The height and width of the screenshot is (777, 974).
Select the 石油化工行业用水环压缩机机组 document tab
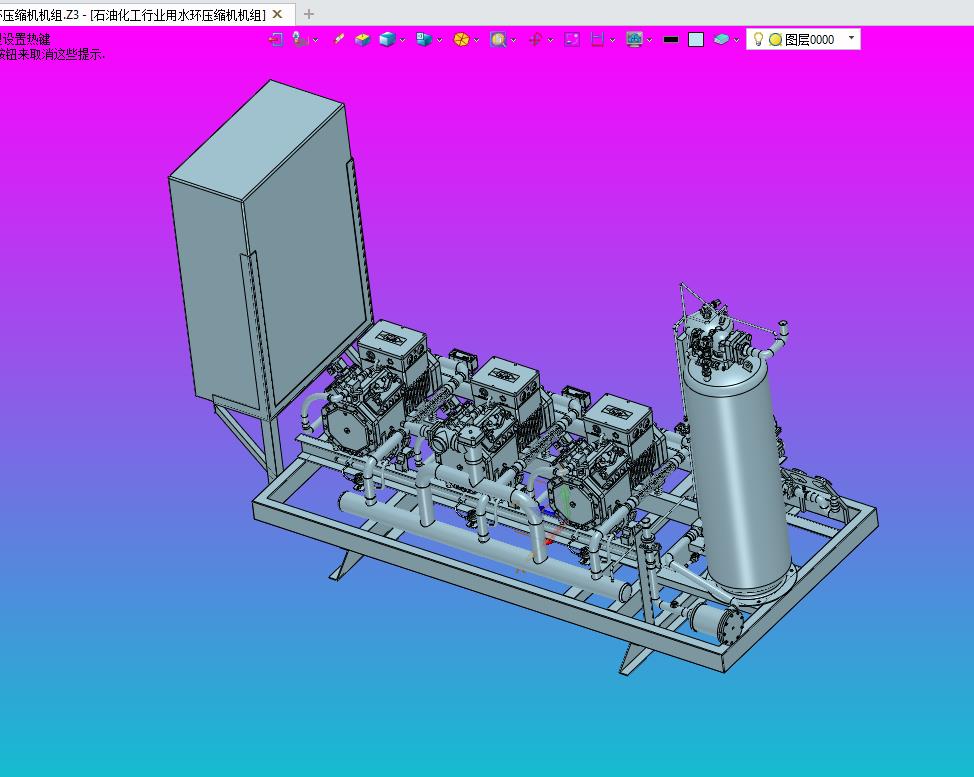(135, 14)
